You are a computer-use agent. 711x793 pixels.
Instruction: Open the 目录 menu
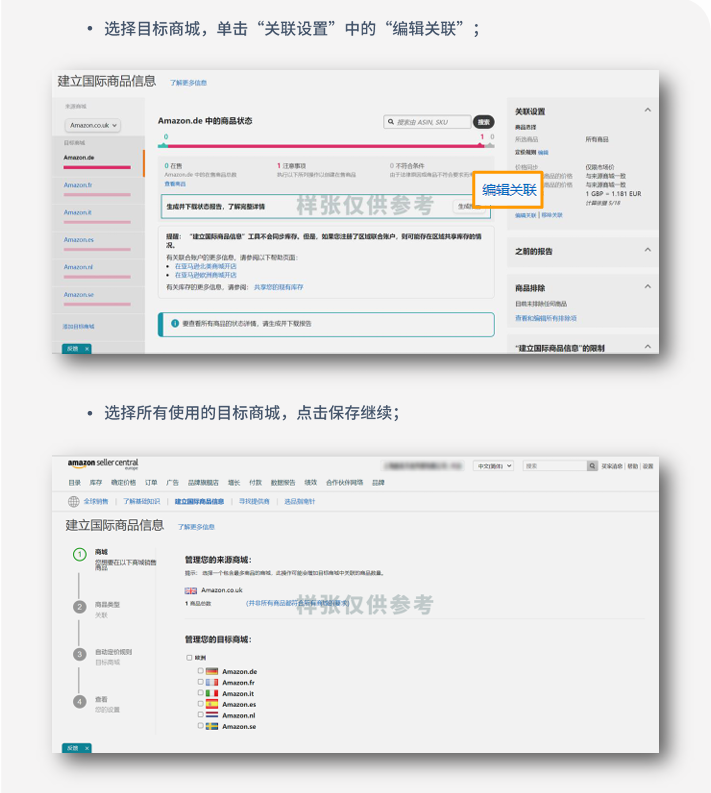click(x=74, y=482)
